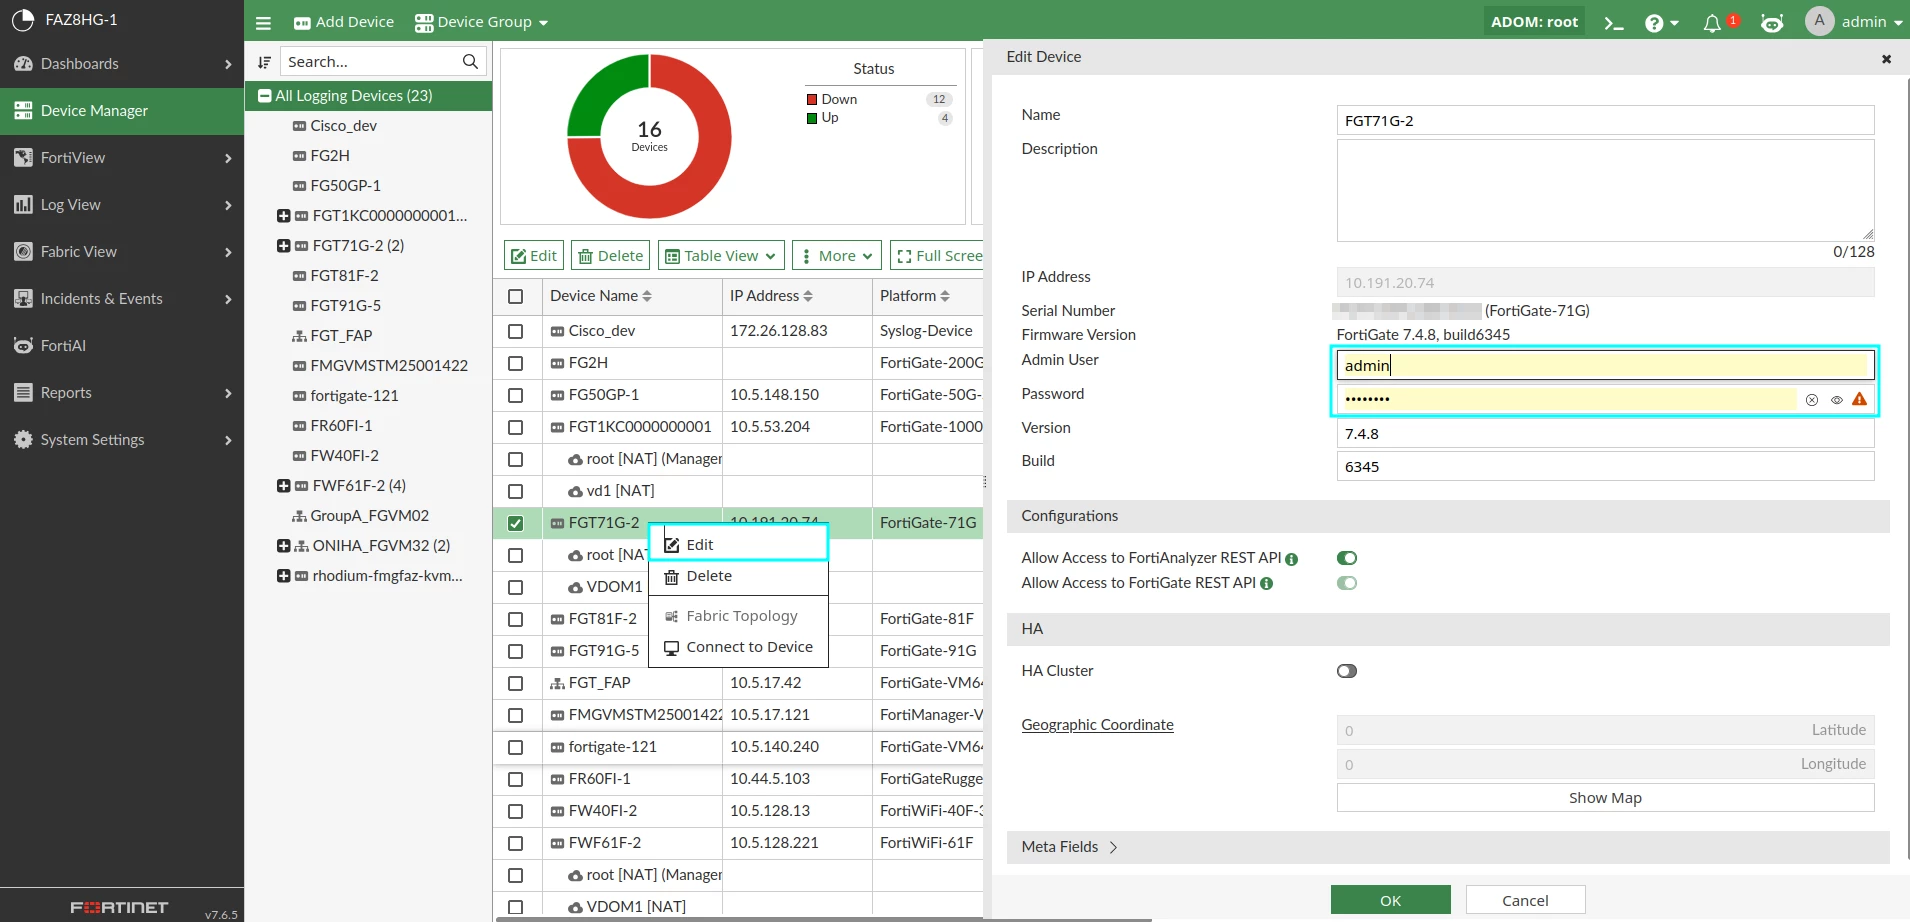The height and width of the screenshot is (922, 1910).
Task: Toggle Allow Access to FortiGate REST API
Action: coord(1347,583)
